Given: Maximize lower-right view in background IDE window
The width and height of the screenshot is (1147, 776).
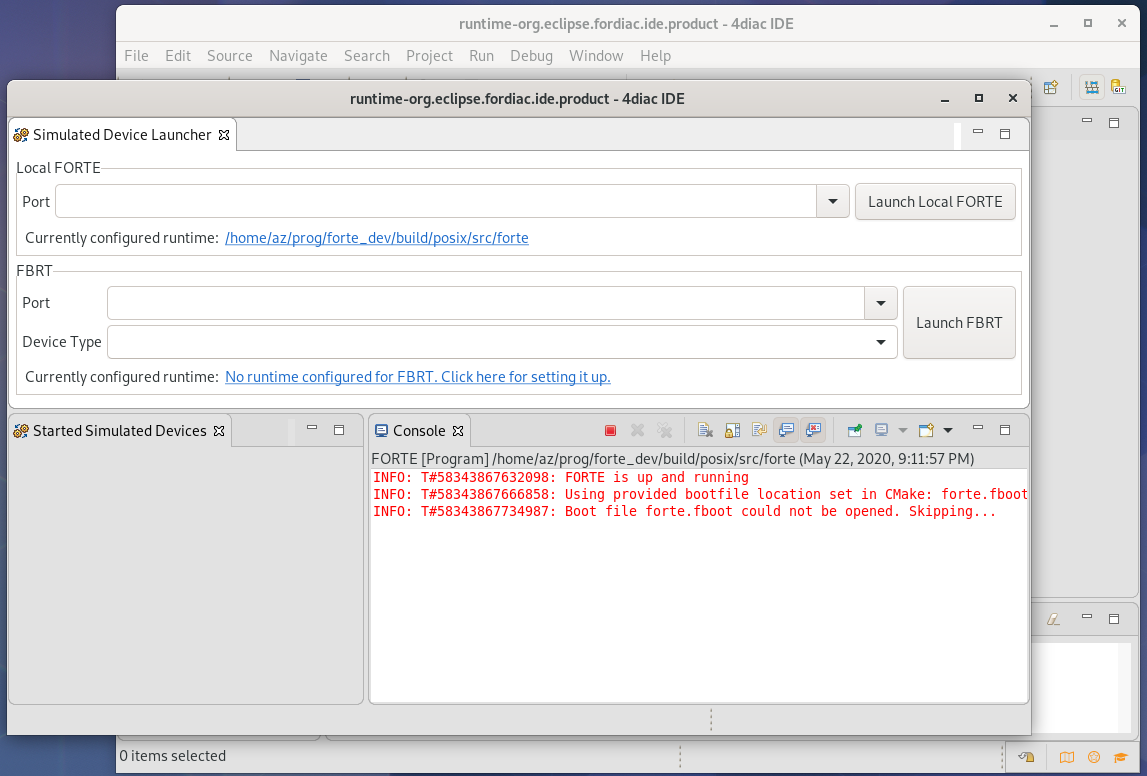Looking at the screenshot, I should (x=1114, y=619).
